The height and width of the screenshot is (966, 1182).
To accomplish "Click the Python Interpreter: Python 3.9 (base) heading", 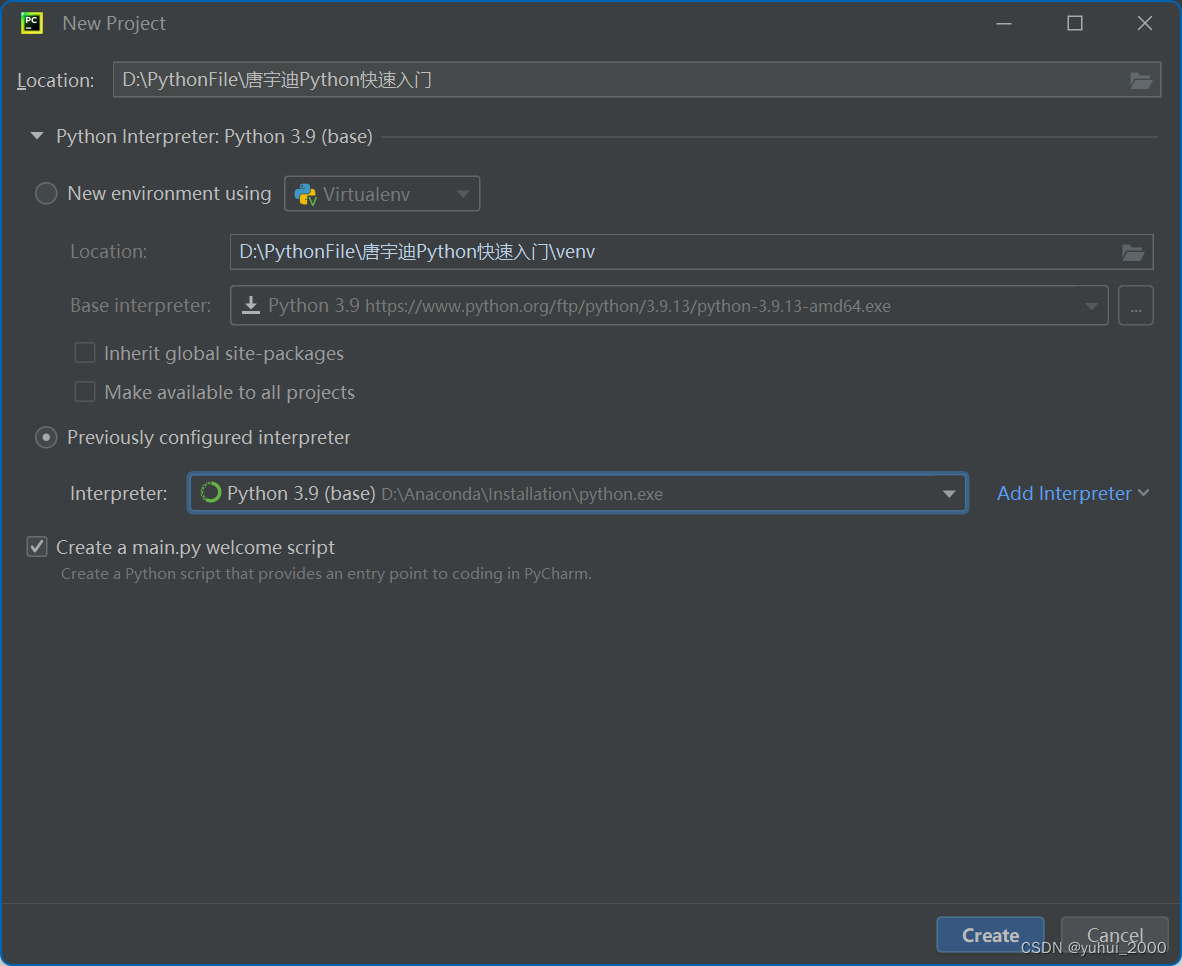I will coord(214,136).
